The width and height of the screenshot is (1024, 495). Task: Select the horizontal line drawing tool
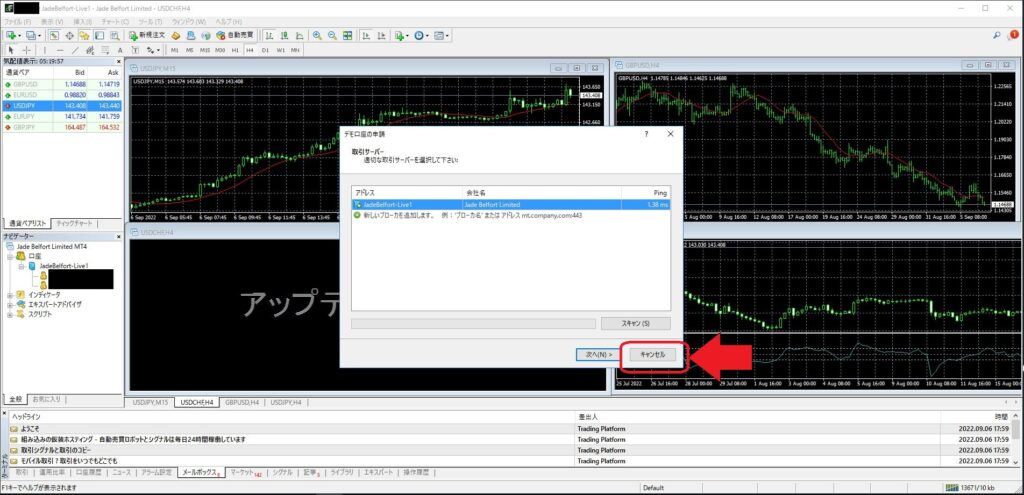tap(60, 50)
